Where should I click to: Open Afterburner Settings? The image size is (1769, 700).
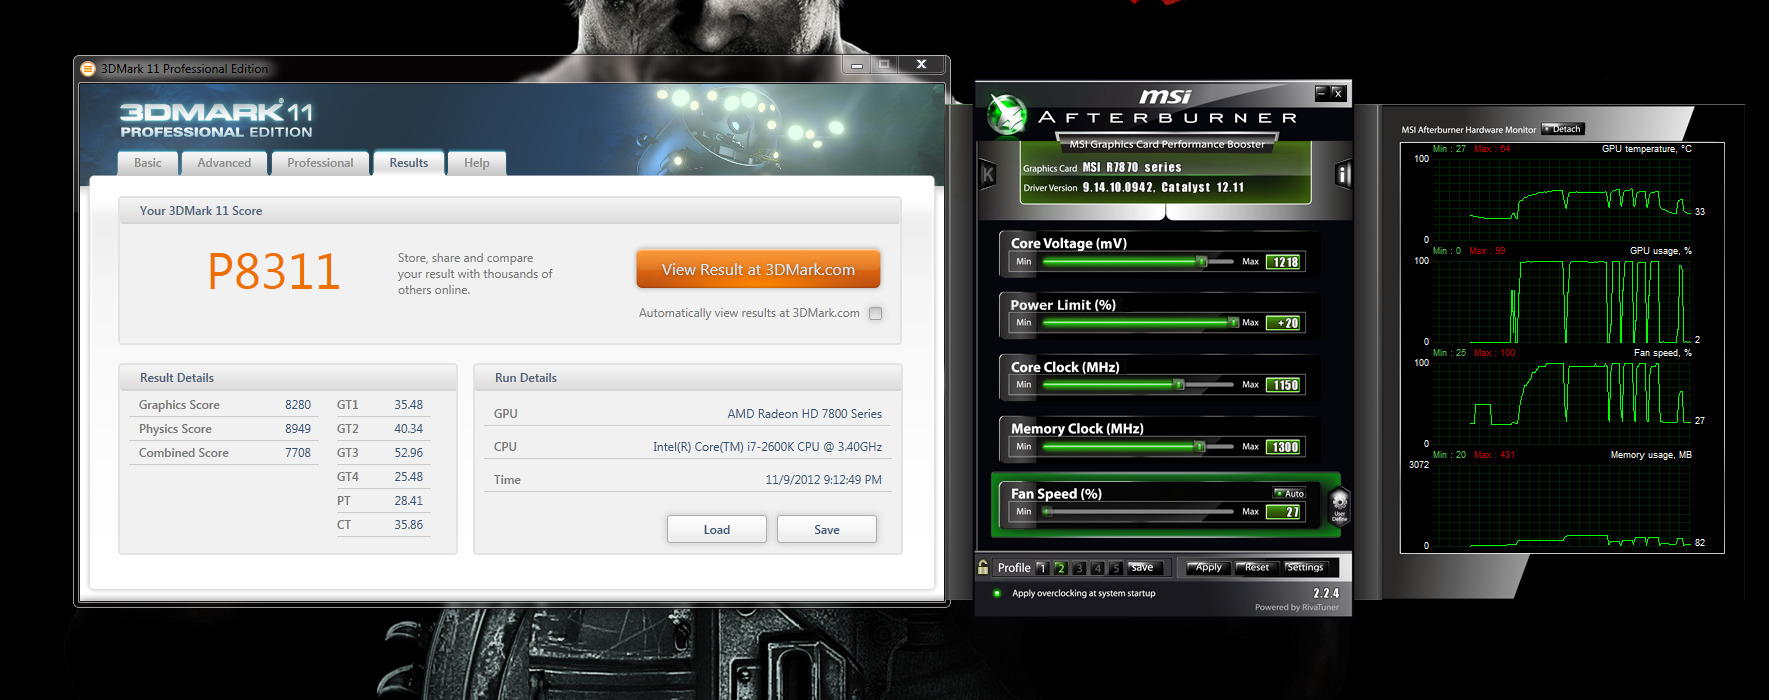(1305, 567)
